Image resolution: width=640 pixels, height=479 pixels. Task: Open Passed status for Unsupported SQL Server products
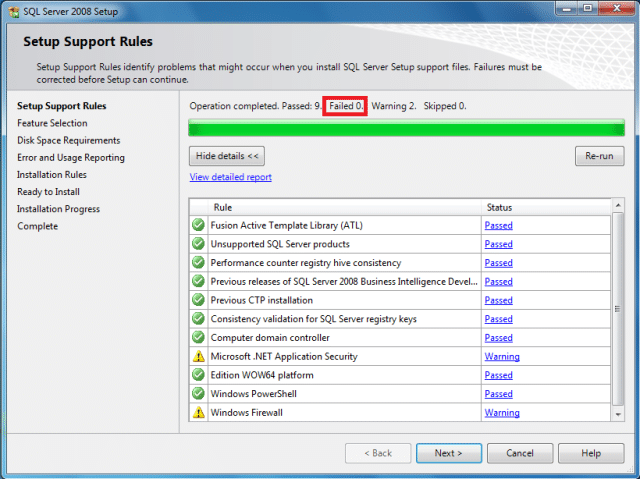click(498, 244)
